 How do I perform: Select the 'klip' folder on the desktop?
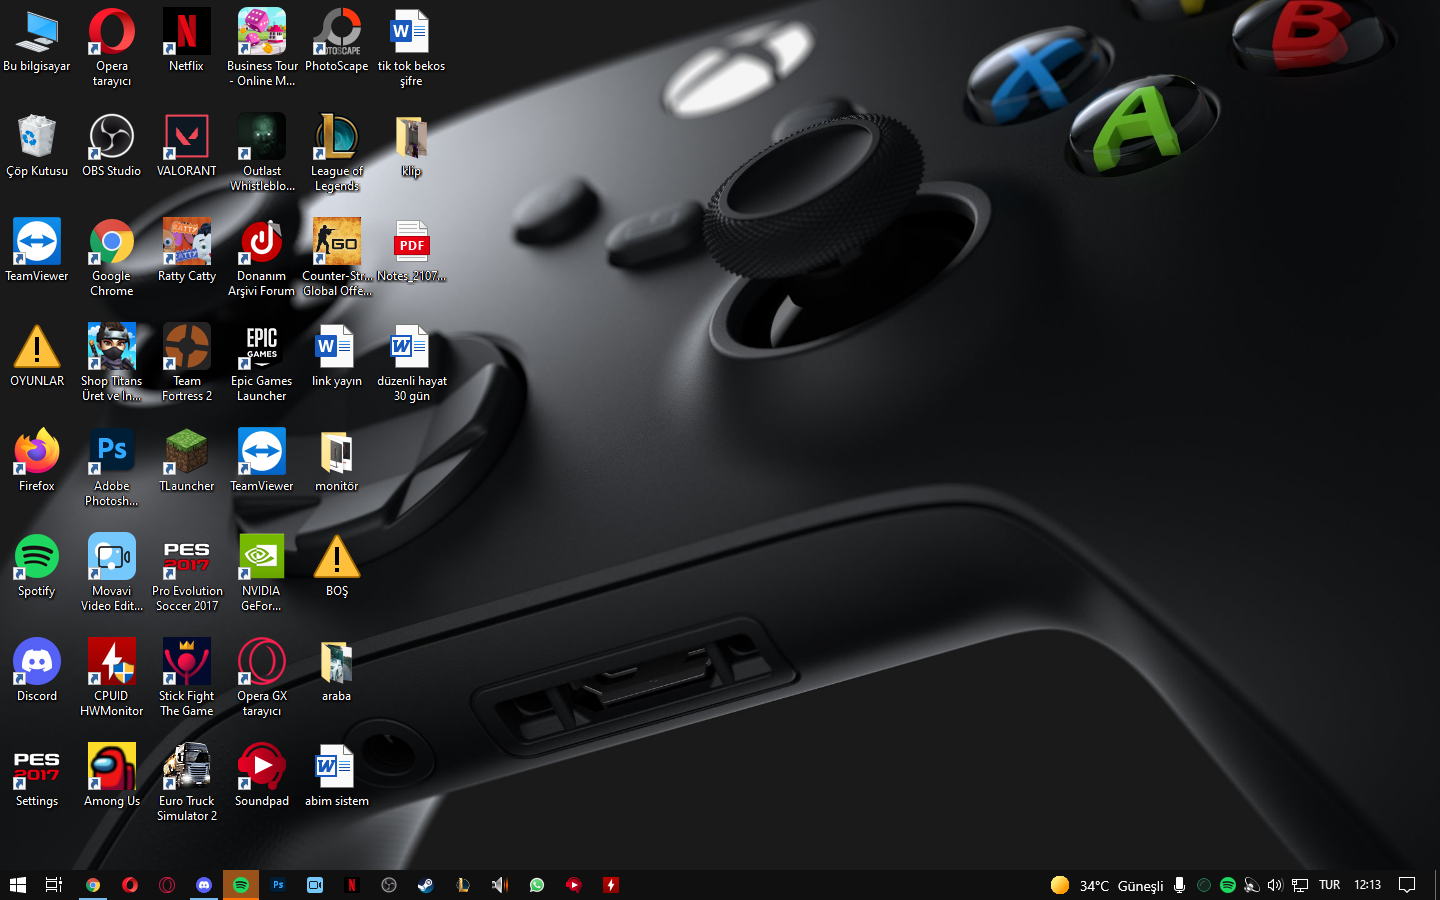pyautogui.click(x=411, y=146)
